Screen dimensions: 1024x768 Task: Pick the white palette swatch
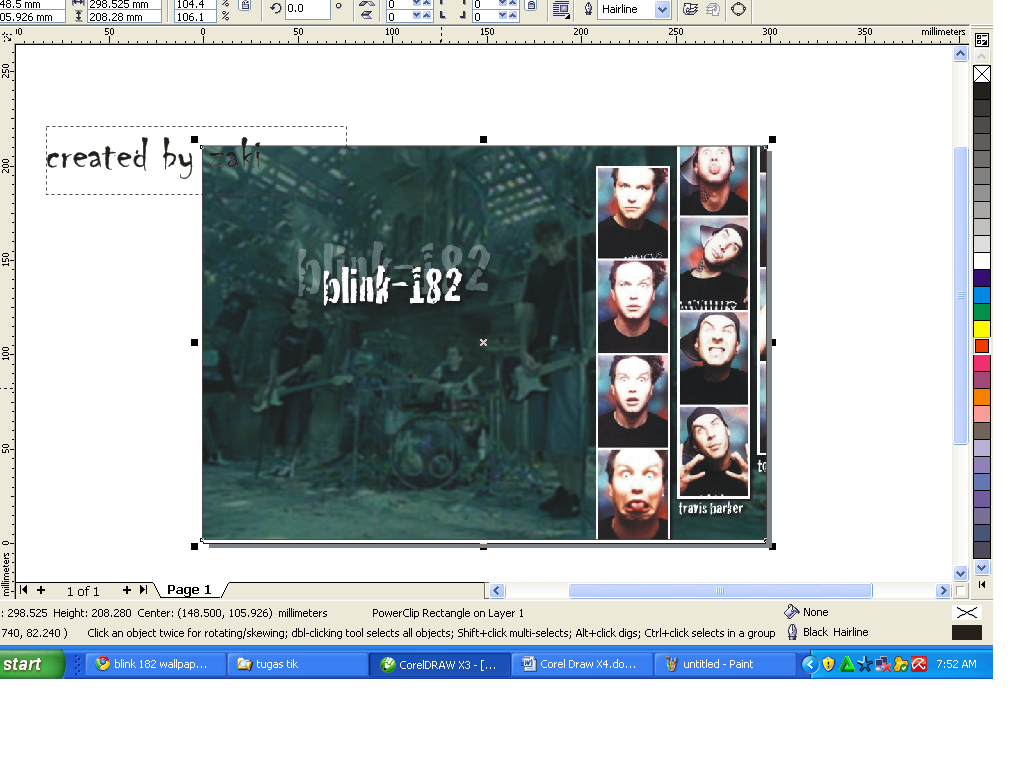pyautogui.click(x=982, y=261)
